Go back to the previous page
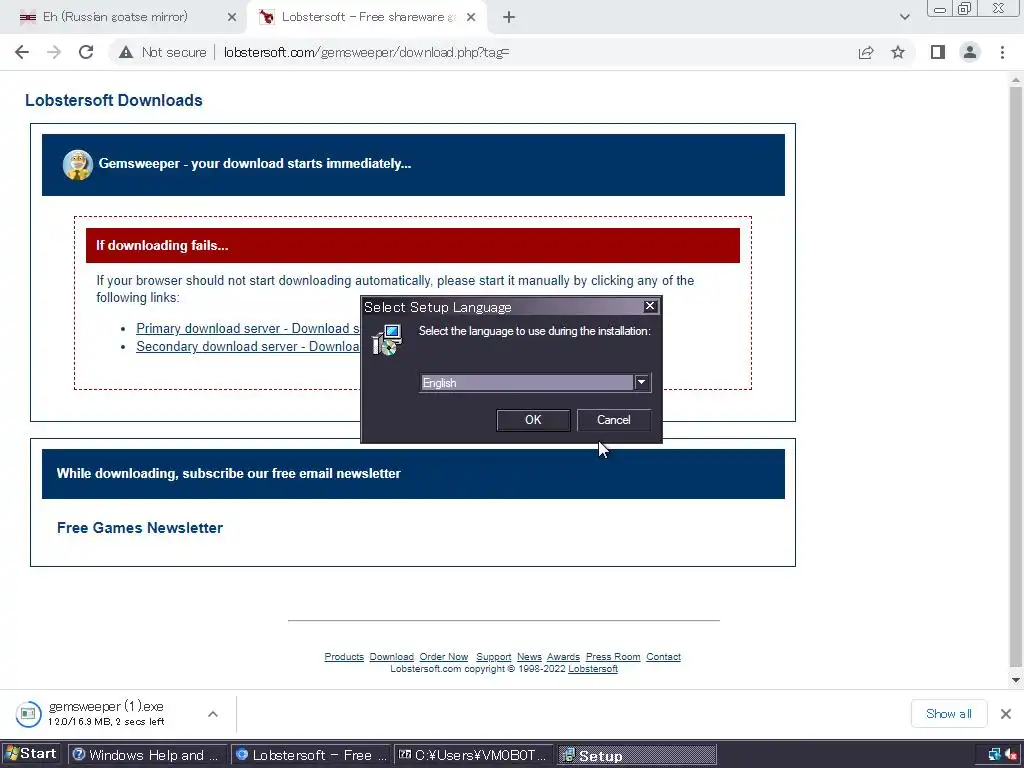Screen dimensions: 1024x768 [22, 52]
